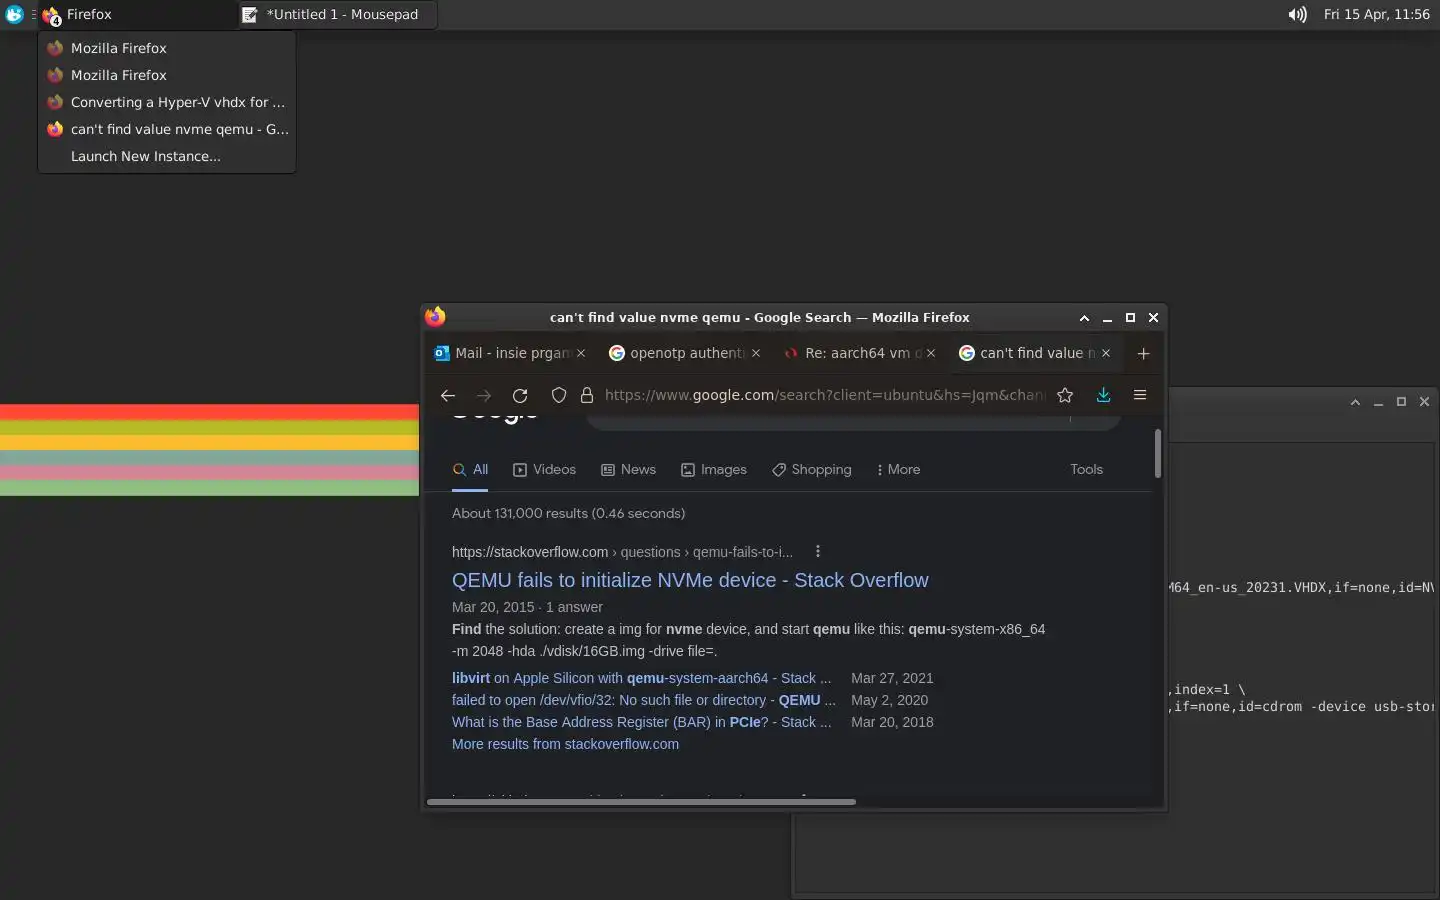Switch to openotp authentication tab
Screen dimensions: 1440x900
686,353
